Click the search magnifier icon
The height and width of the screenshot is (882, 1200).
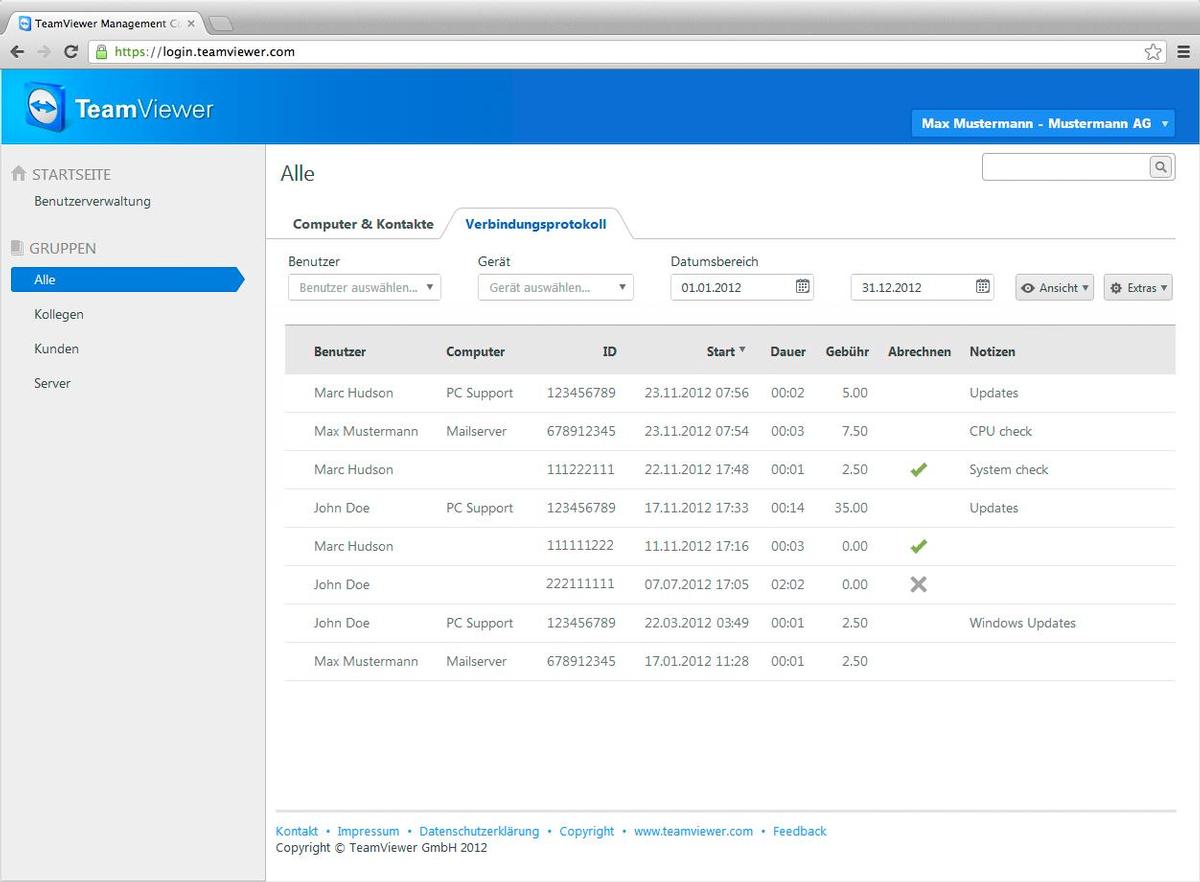(1160, 167)
